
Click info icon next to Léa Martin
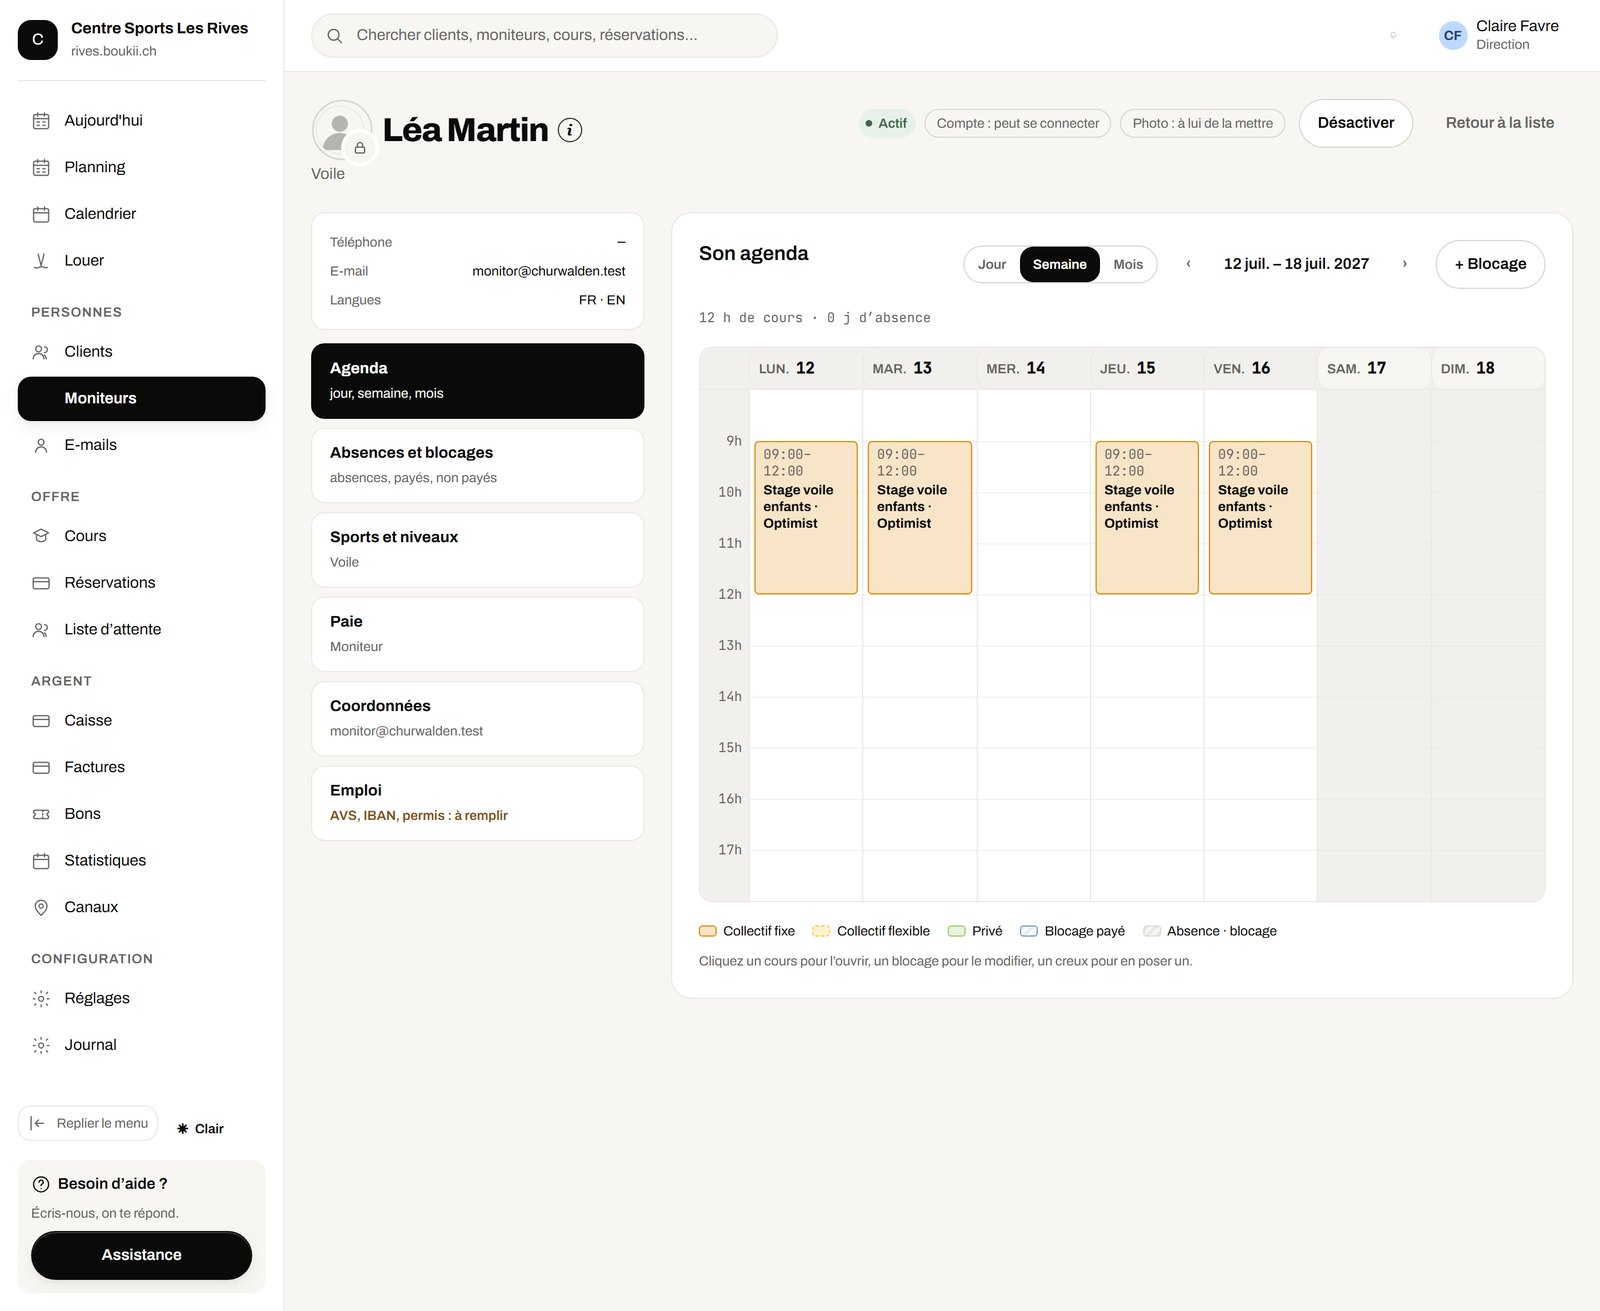570,130
